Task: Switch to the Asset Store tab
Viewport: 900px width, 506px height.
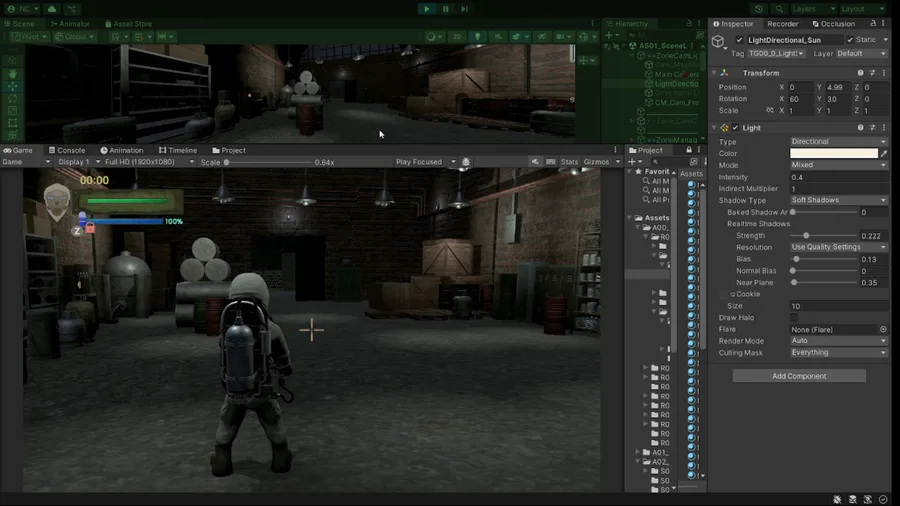Action: [129, 24]
